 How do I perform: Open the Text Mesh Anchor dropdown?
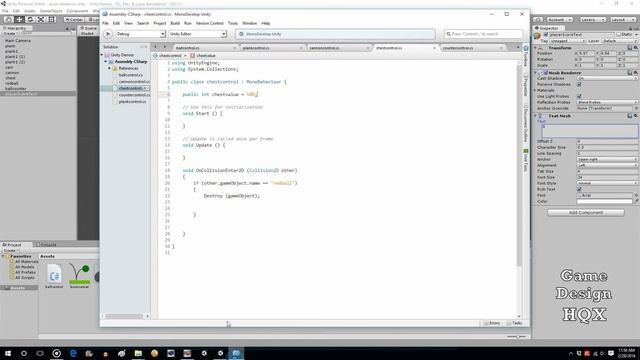[x=607, y=159]
